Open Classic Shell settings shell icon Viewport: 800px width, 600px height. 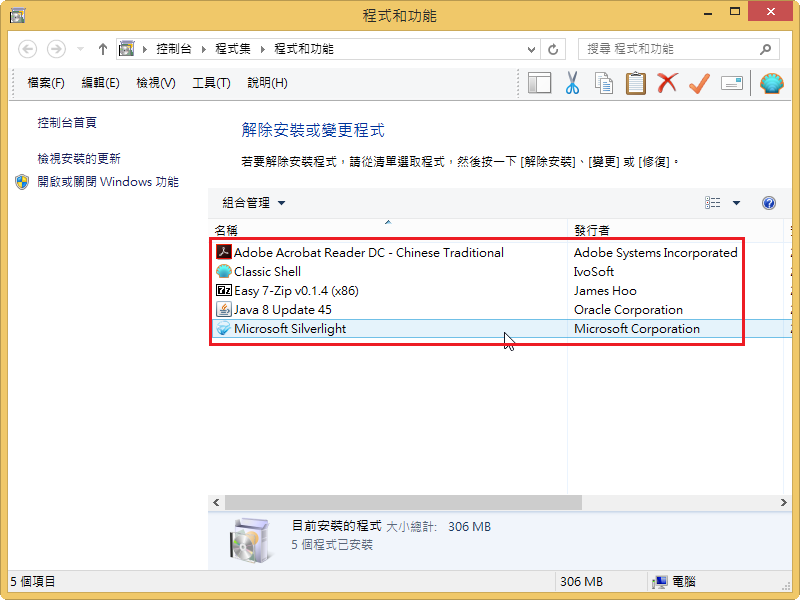tap(771, 83)
